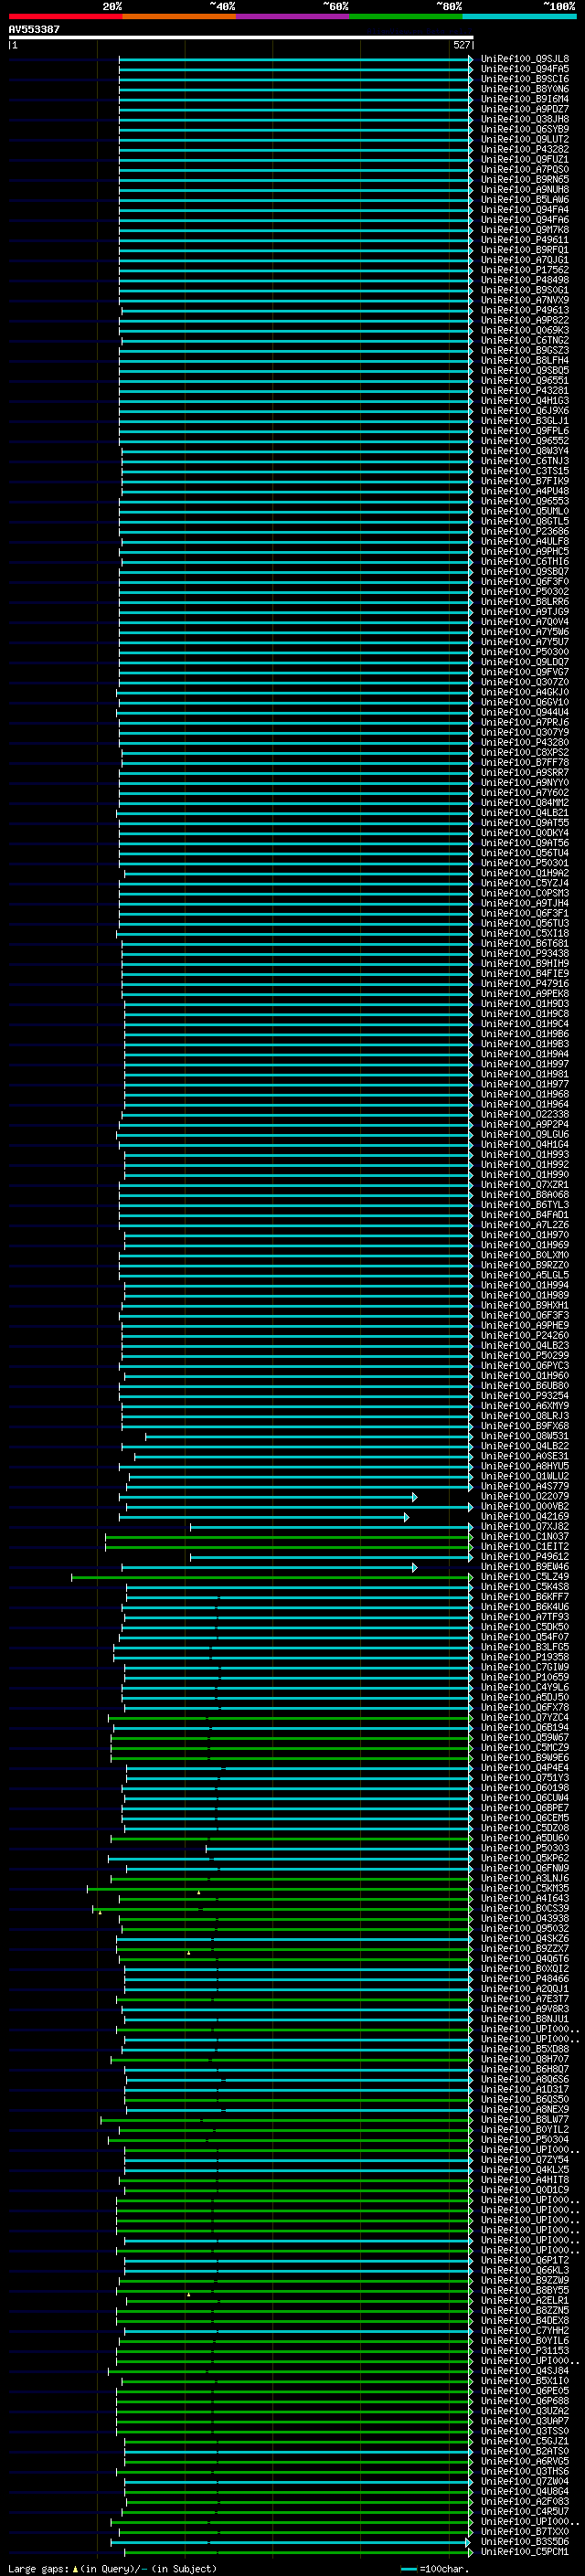This screenshot has height=2576, width=585.
Task: Select hit label UniRef100_P23686
Action: click(525, 531)
